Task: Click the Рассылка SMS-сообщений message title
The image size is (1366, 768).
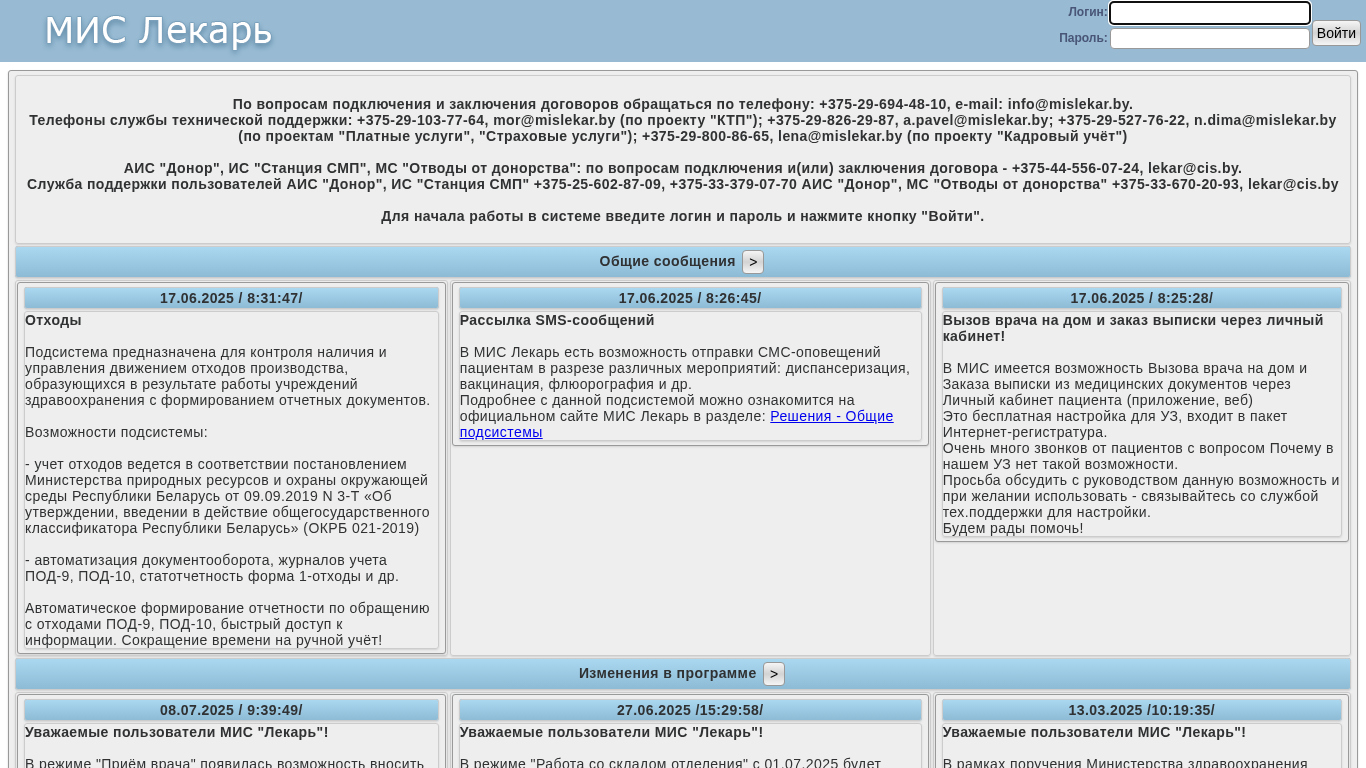Action: [x=557, y=320]
